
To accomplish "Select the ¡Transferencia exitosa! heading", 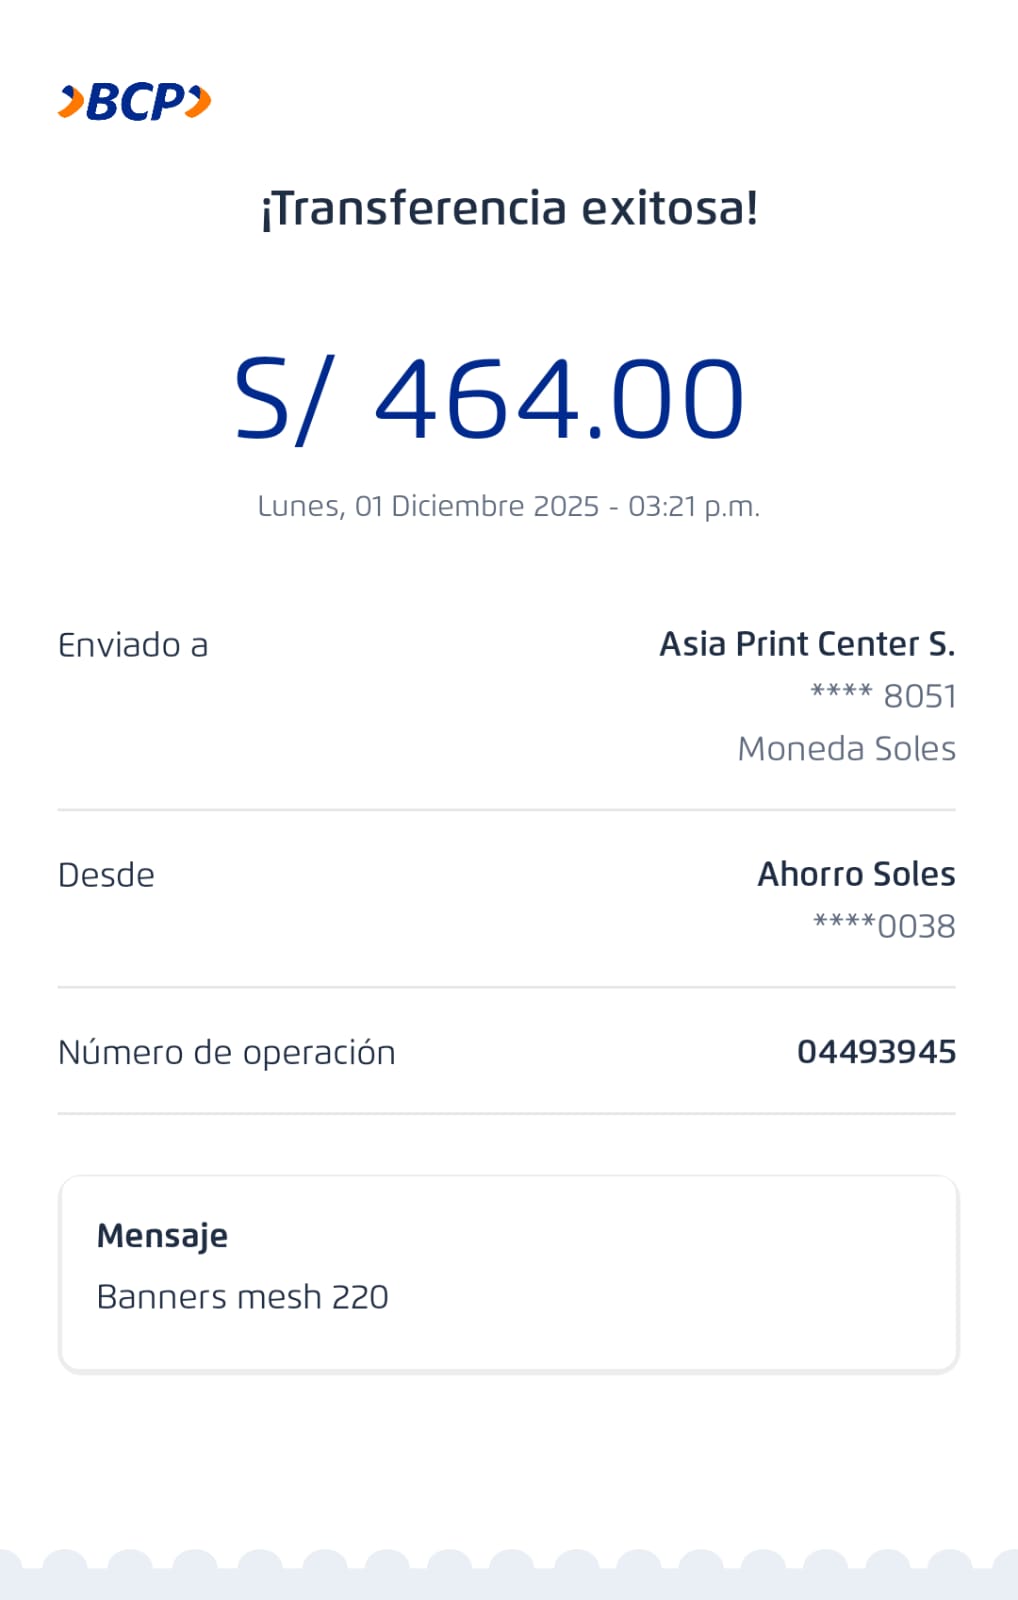I will pyautogui.click(x=509, y=209).
